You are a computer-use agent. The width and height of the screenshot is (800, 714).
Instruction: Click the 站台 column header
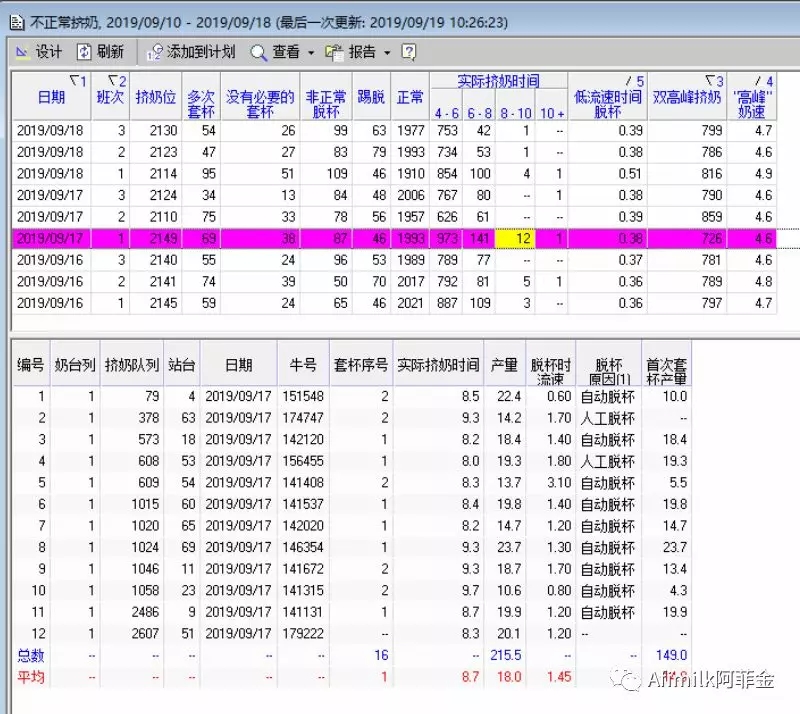click(182, 364)
